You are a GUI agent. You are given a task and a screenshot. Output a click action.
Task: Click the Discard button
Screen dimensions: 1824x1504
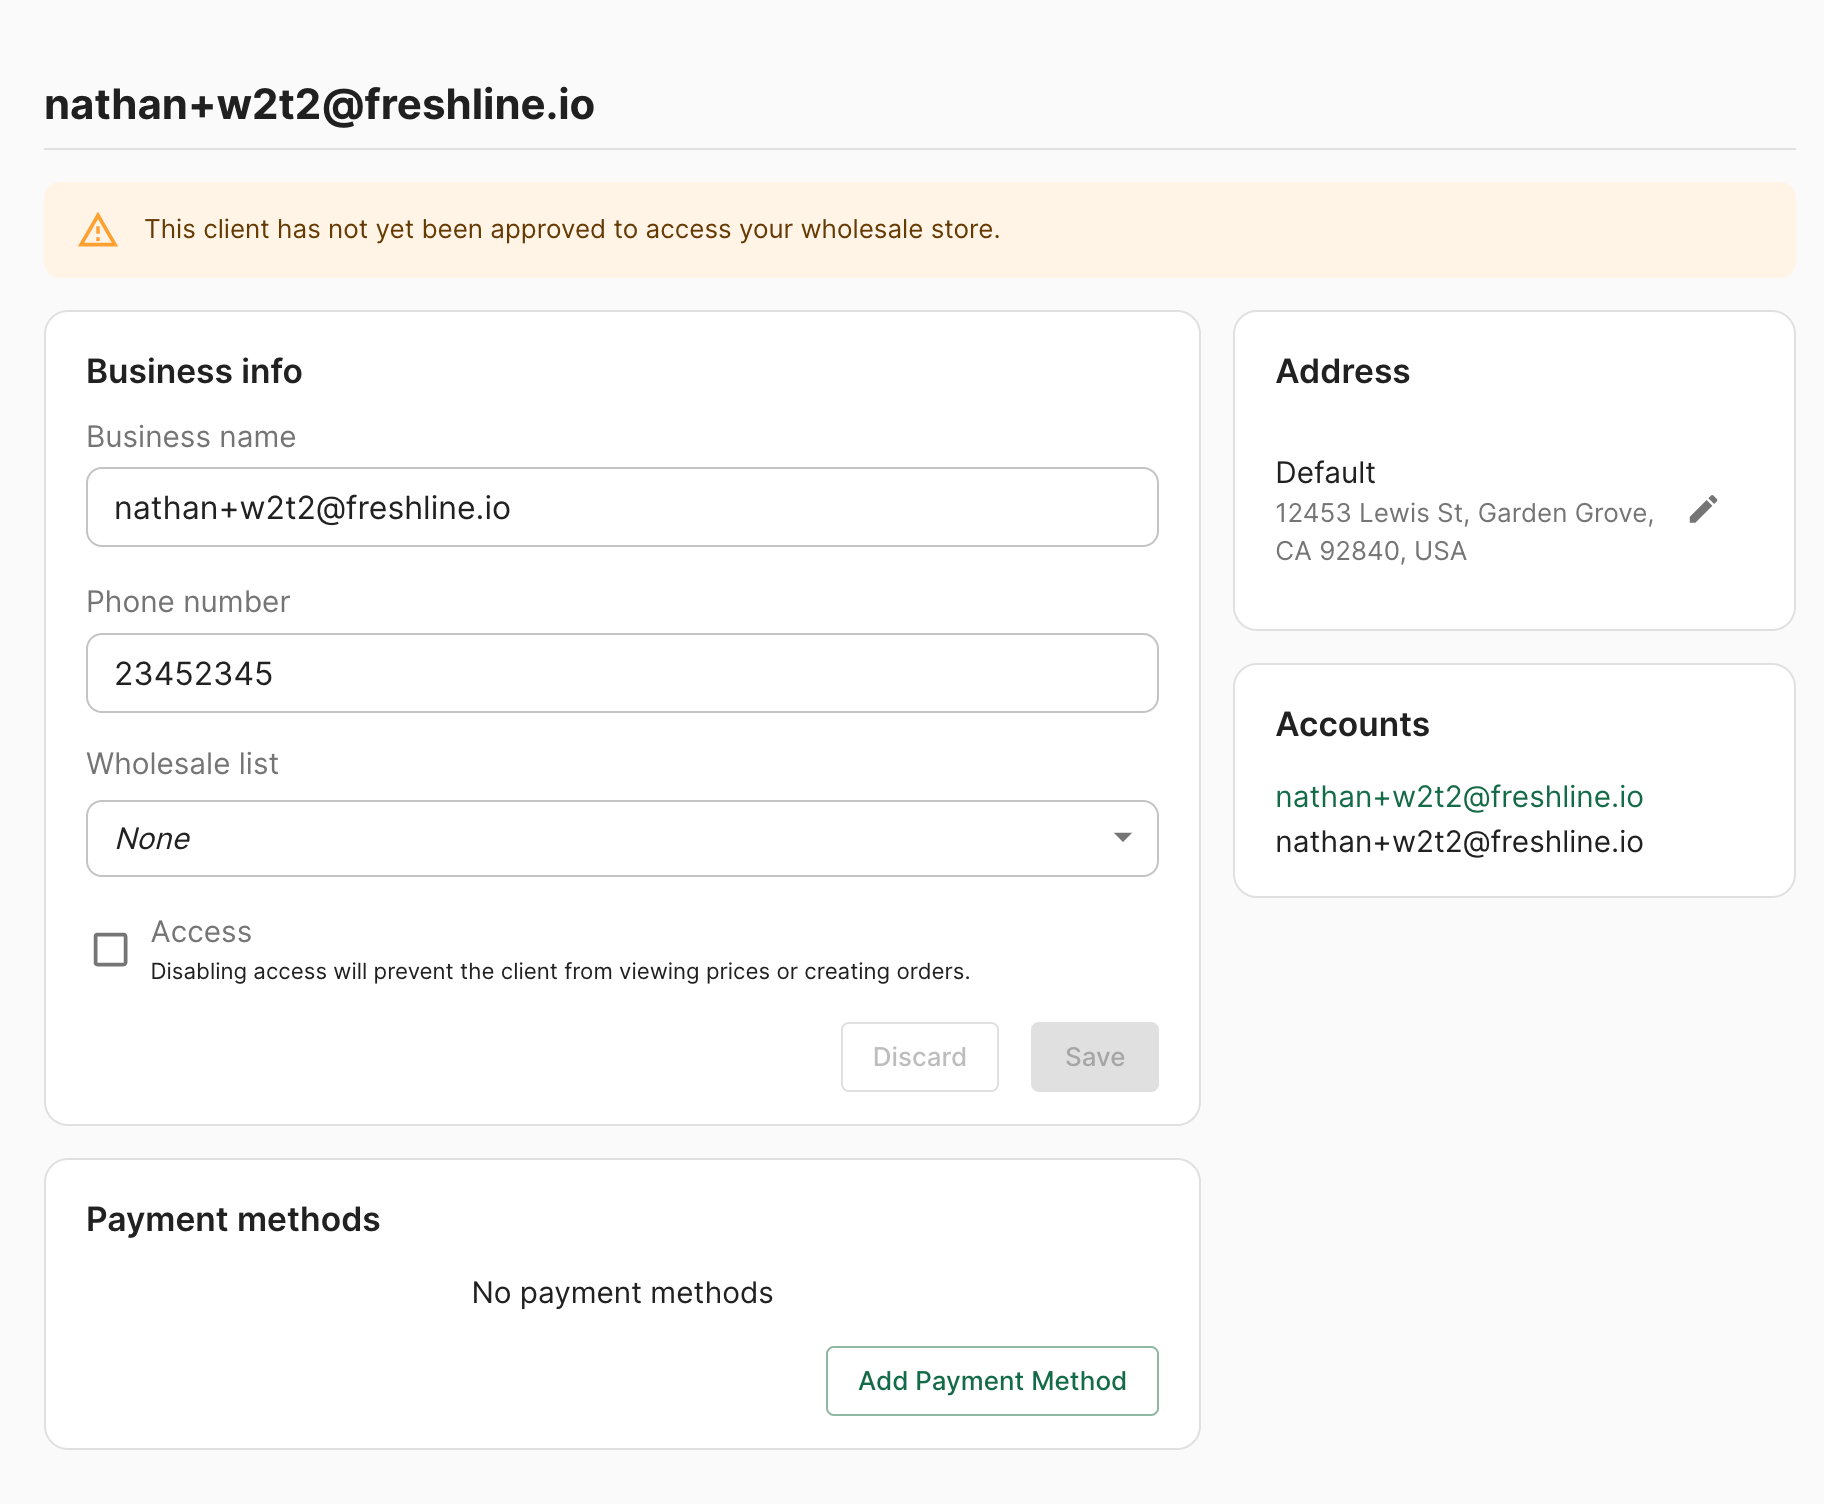tap(920, 1057)
